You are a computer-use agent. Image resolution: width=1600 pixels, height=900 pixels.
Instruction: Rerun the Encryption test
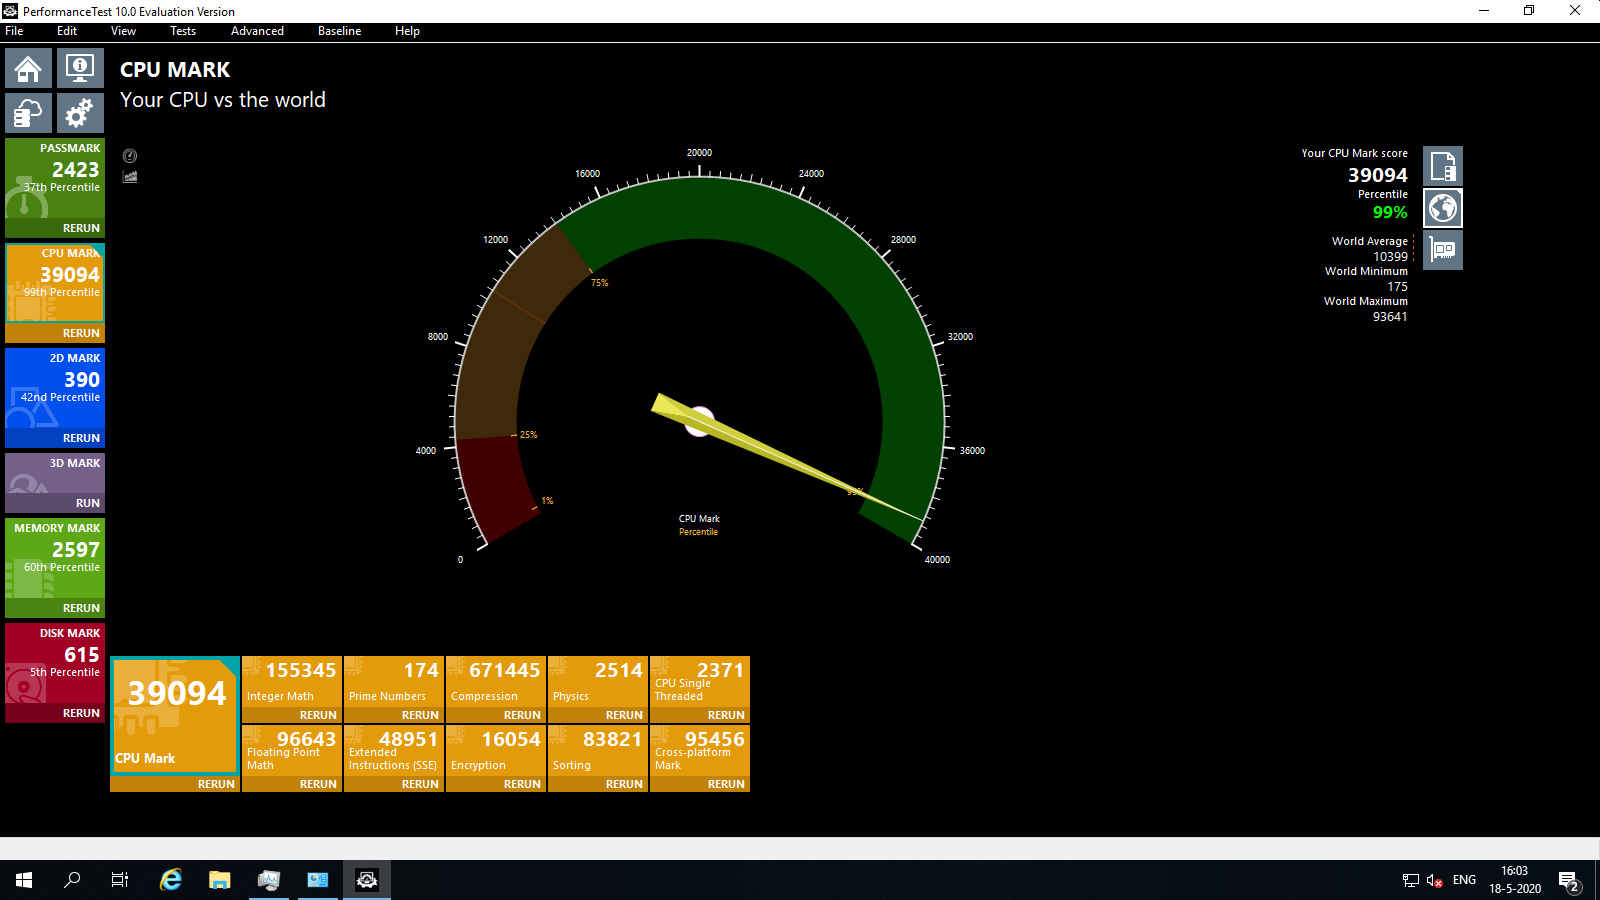pyautogui.click(x=521, y=784)
